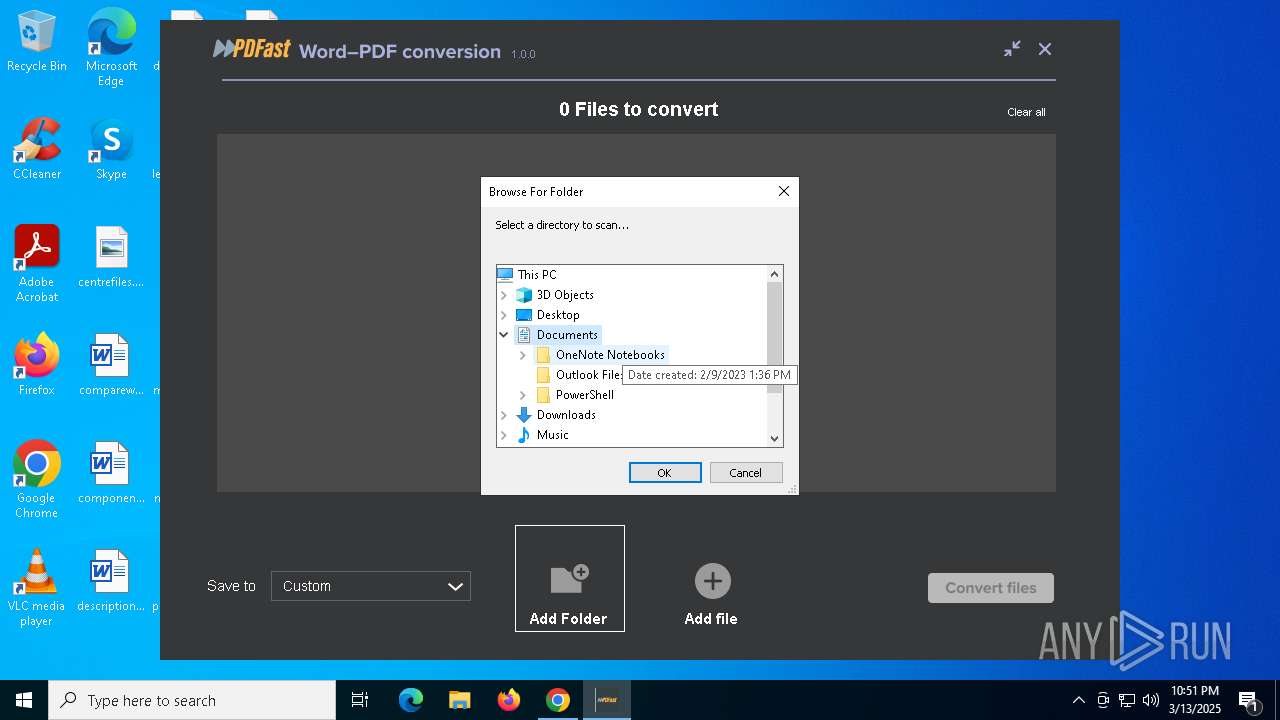Click folder tree scrollbar up arrow
The image size is (1280, 720).
coord(774,274)
